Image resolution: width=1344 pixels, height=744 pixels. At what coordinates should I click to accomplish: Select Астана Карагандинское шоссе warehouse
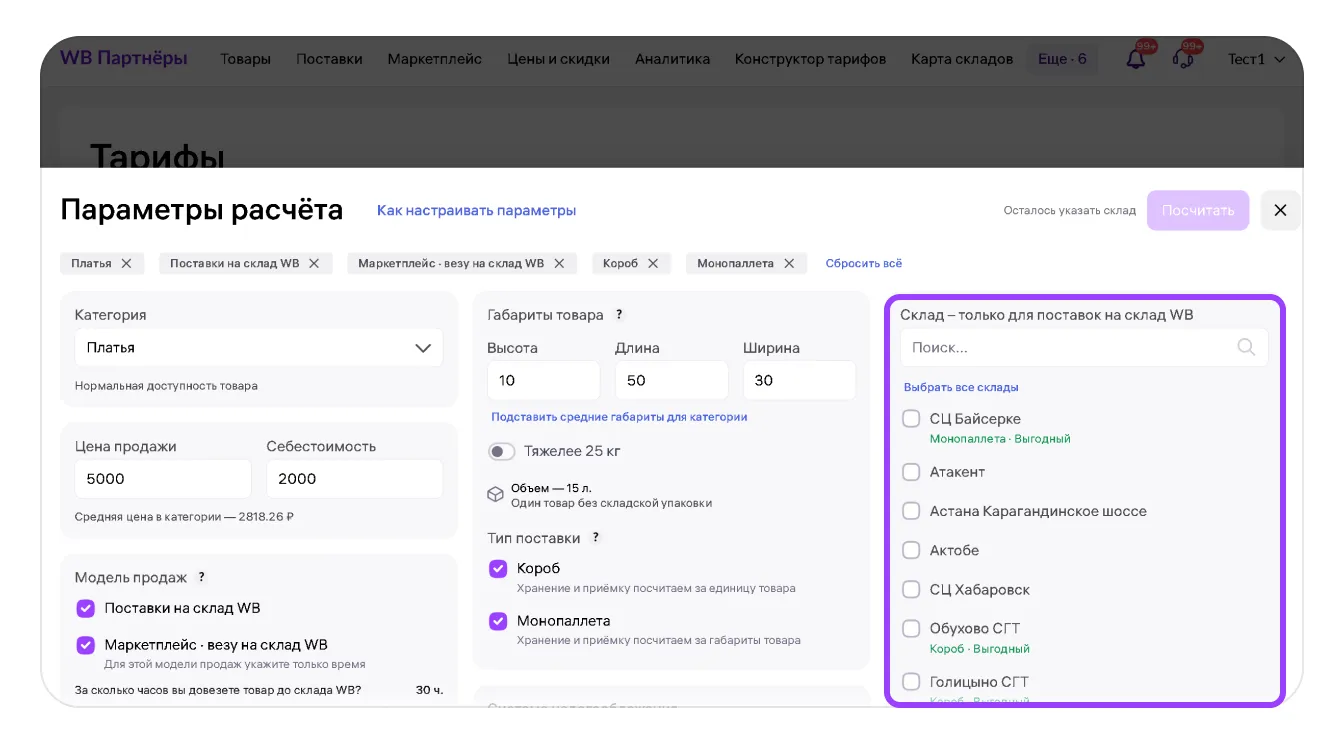click(911, 511)
